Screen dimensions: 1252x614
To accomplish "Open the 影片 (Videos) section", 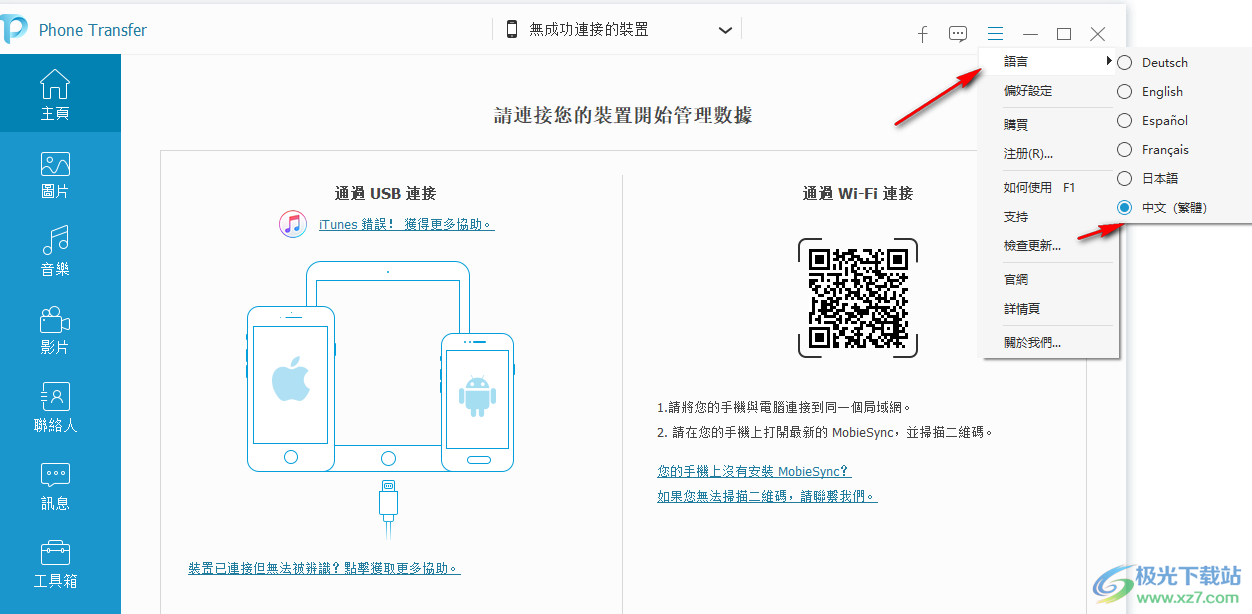I will coord(55,328).
